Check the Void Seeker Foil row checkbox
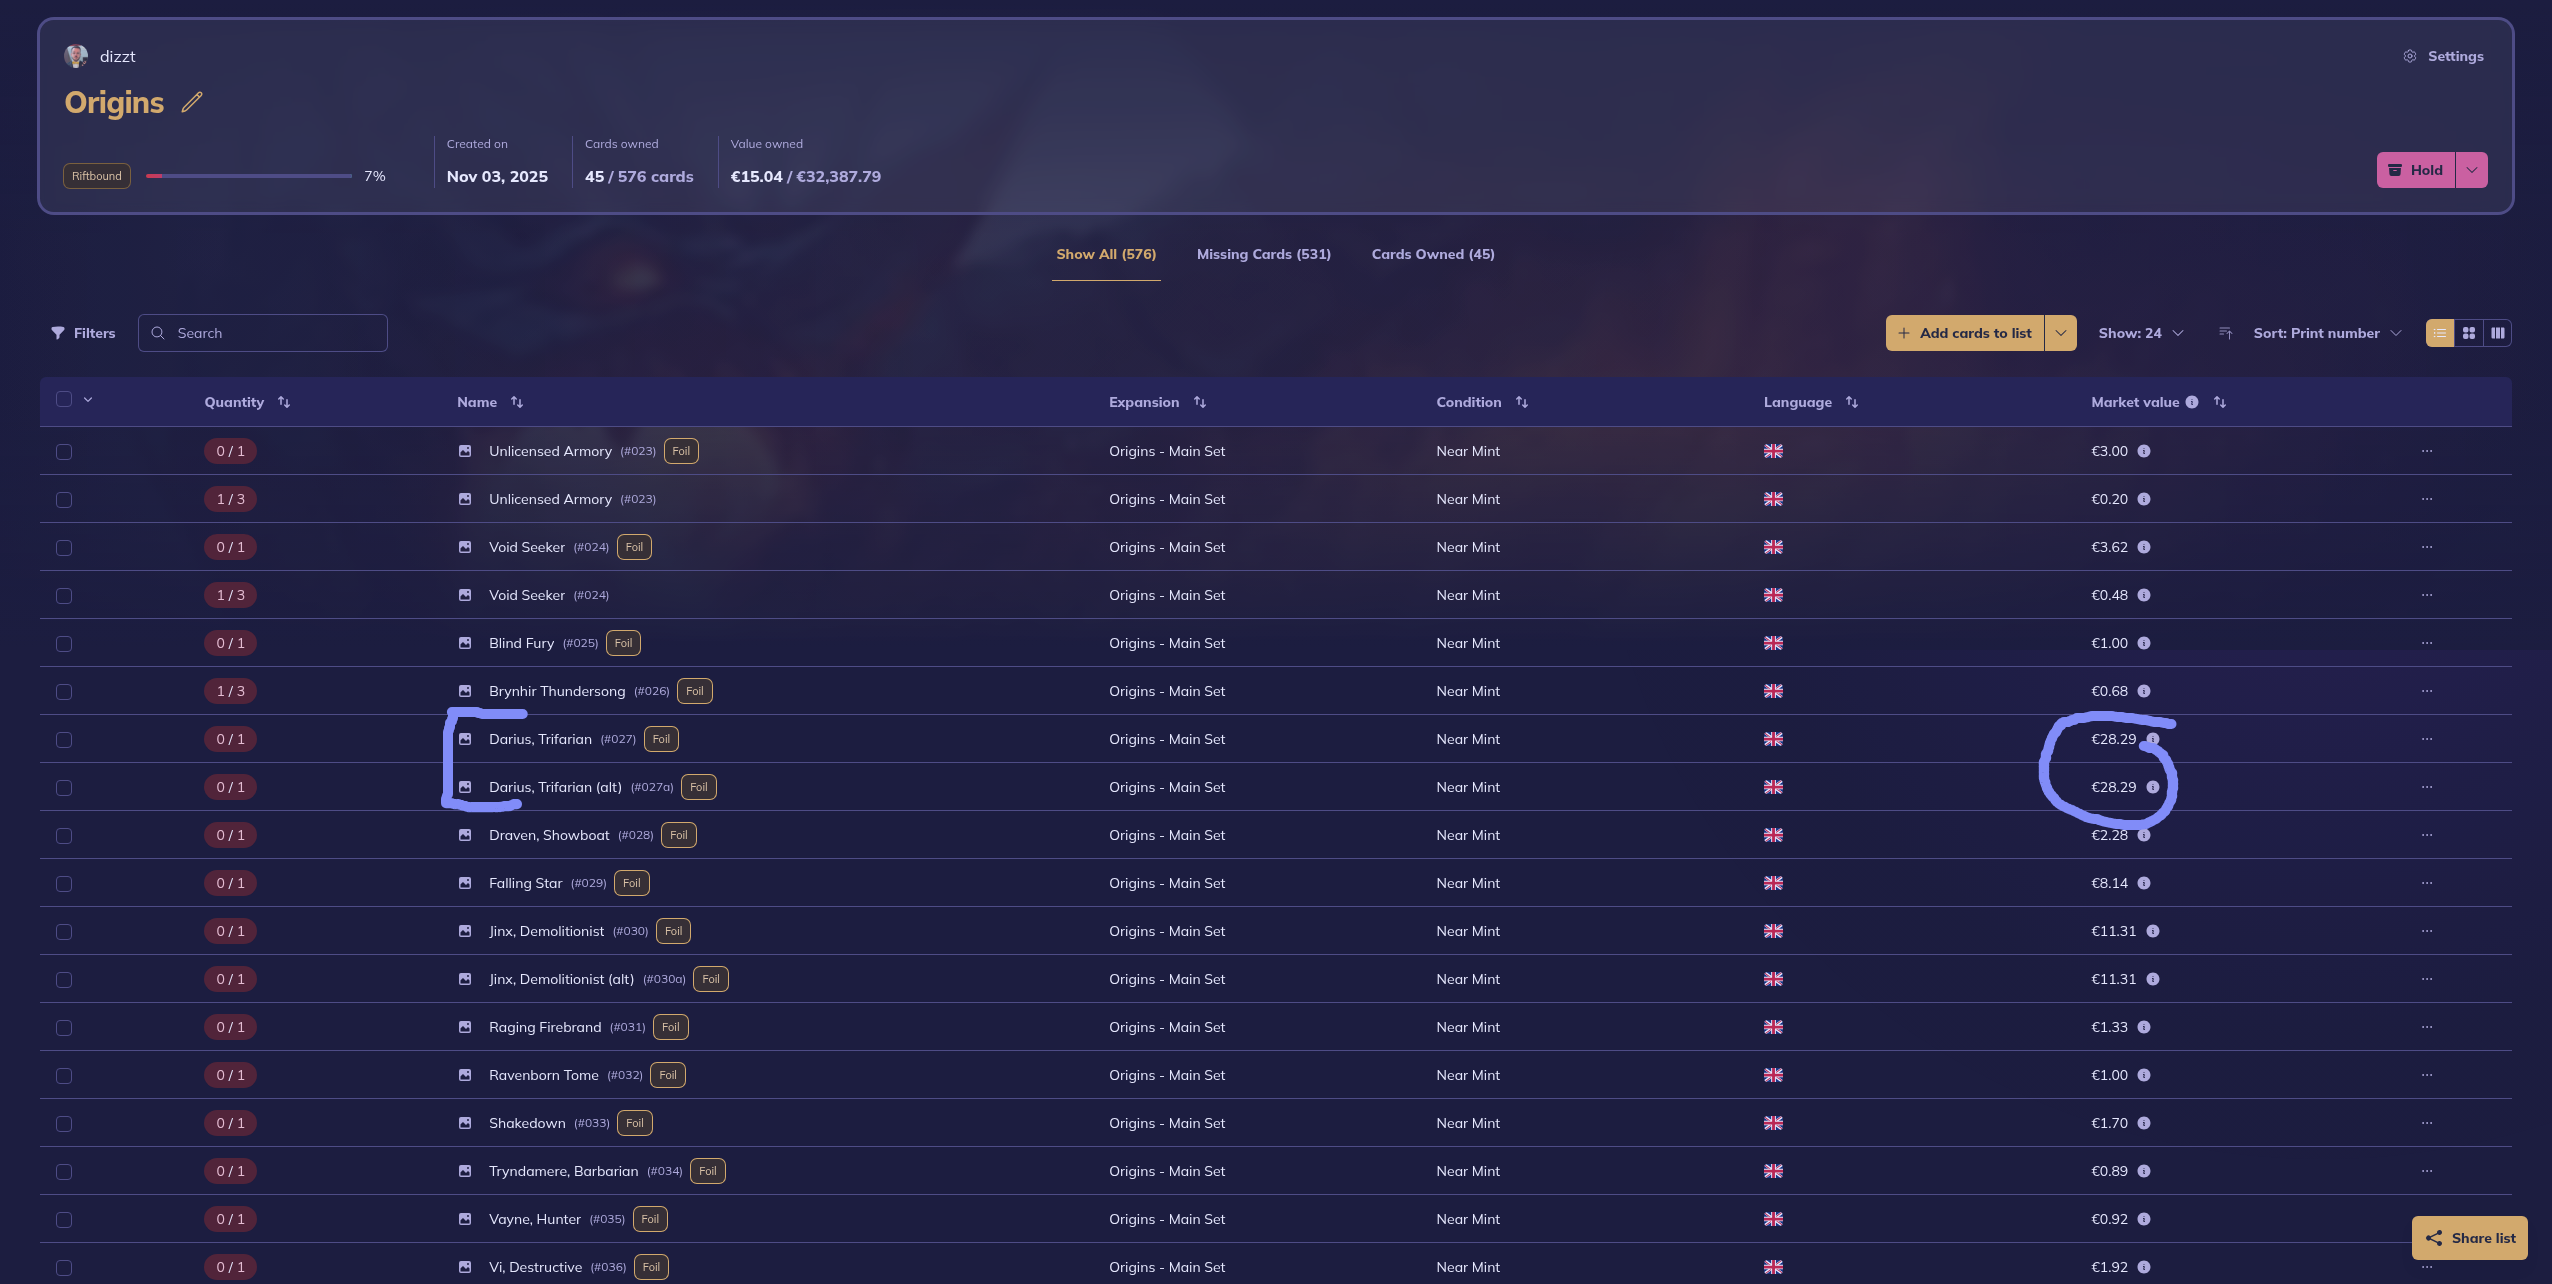This screenshot has height=1284, width=2552. tap(64, 548)
